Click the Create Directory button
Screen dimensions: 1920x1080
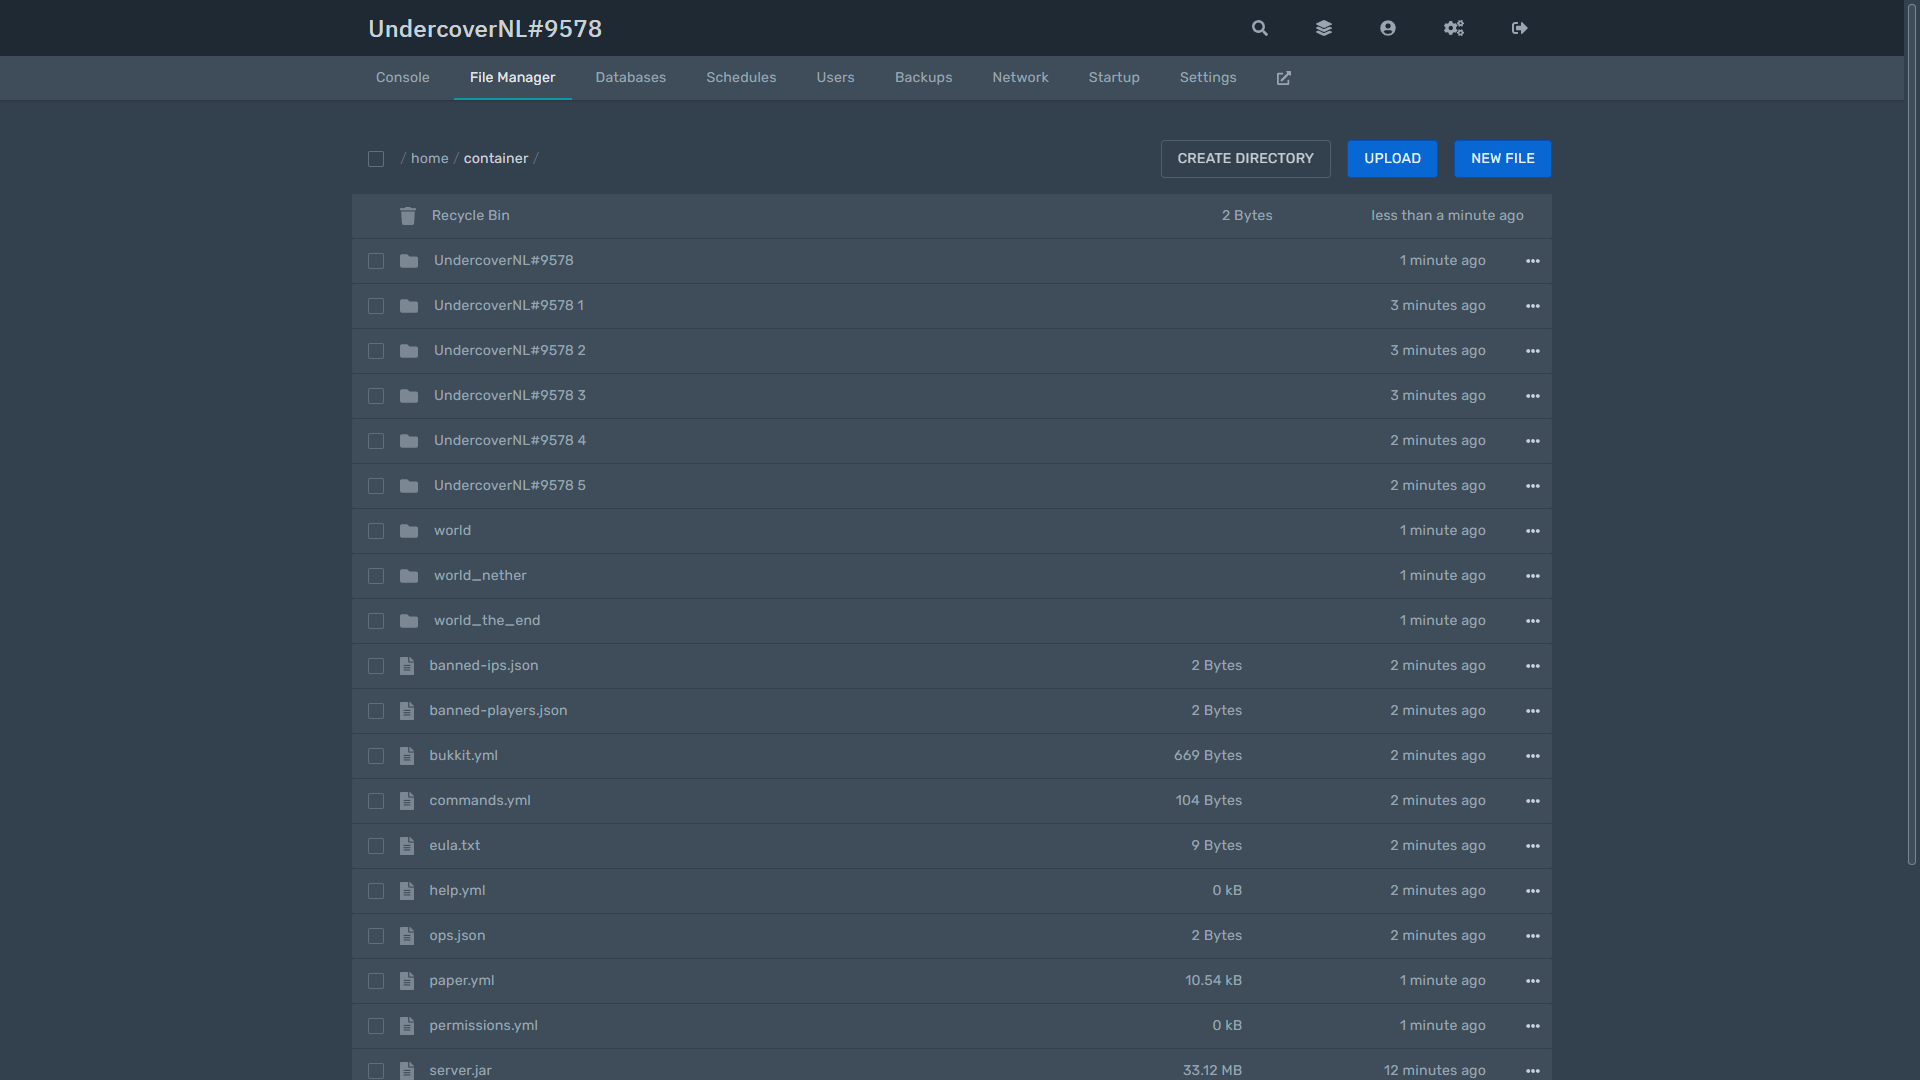(x=1246, y=159)
